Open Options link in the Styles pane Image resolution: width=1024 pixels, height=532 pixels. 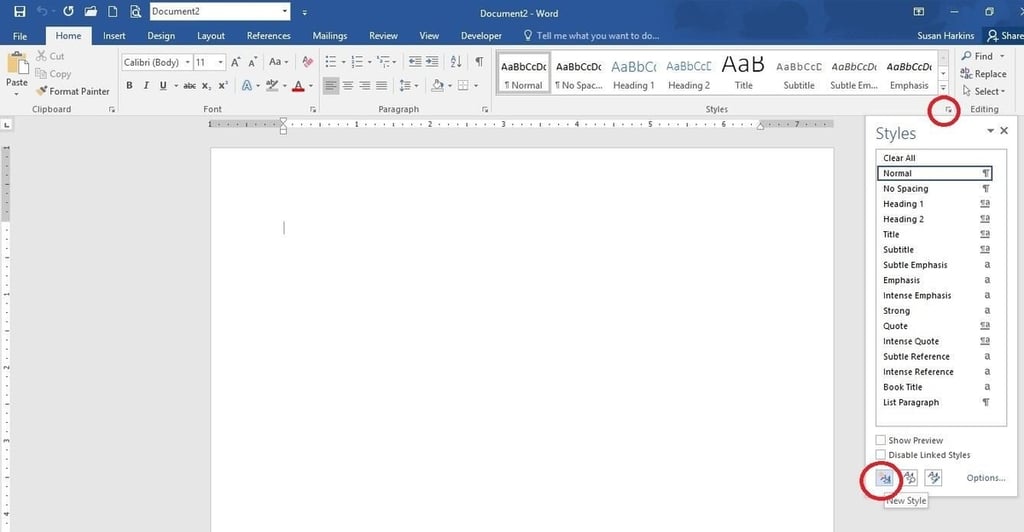coord(985,478)
